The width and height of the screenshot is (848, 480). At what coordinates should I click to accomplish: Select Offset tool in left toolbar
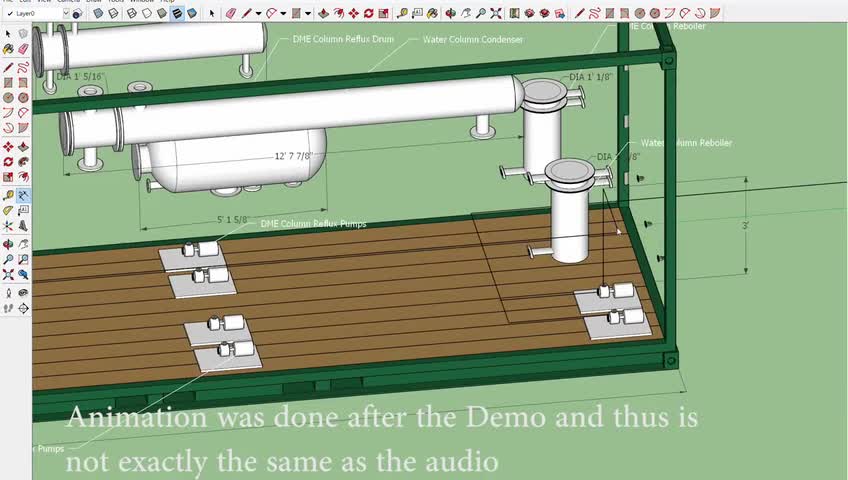tap(23, 177)
